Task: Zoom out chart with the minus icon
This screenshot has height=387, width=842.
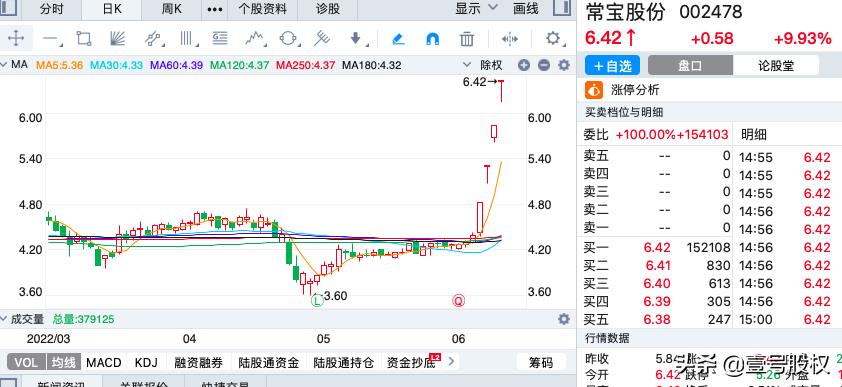Action: coord(543,65)
